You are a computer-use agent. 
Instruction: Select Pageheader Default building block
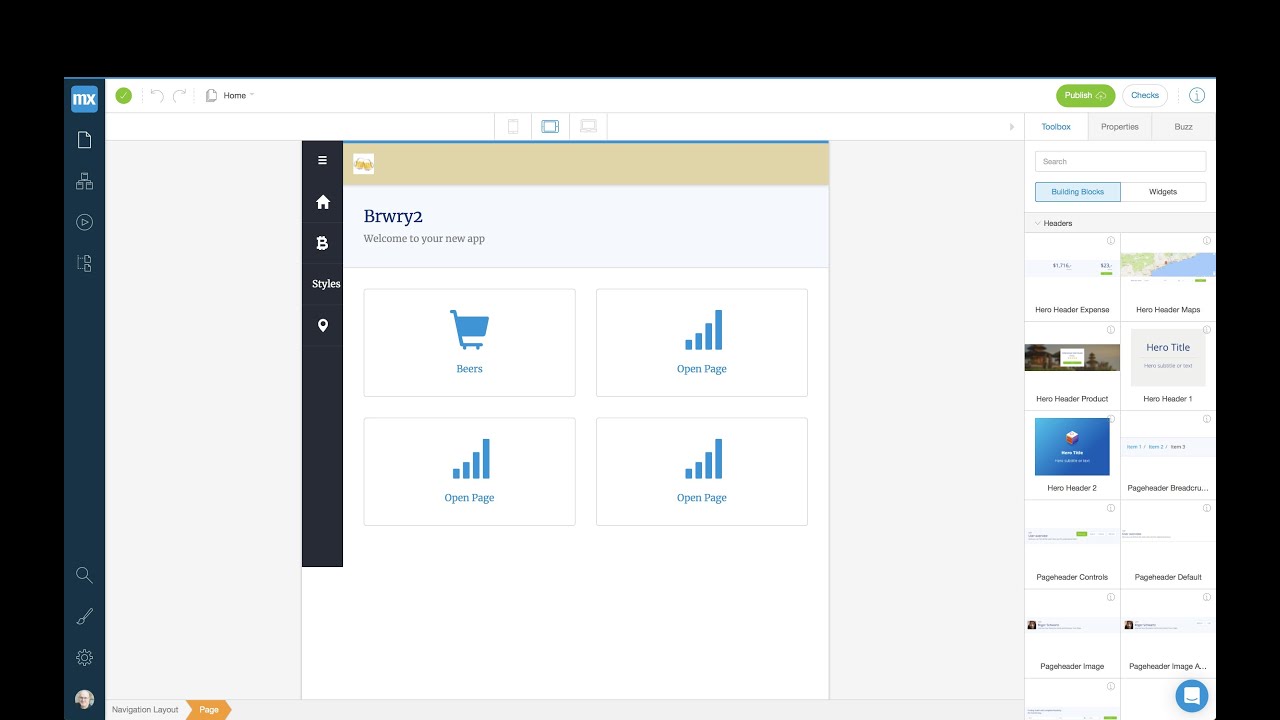pos(1168,544)
